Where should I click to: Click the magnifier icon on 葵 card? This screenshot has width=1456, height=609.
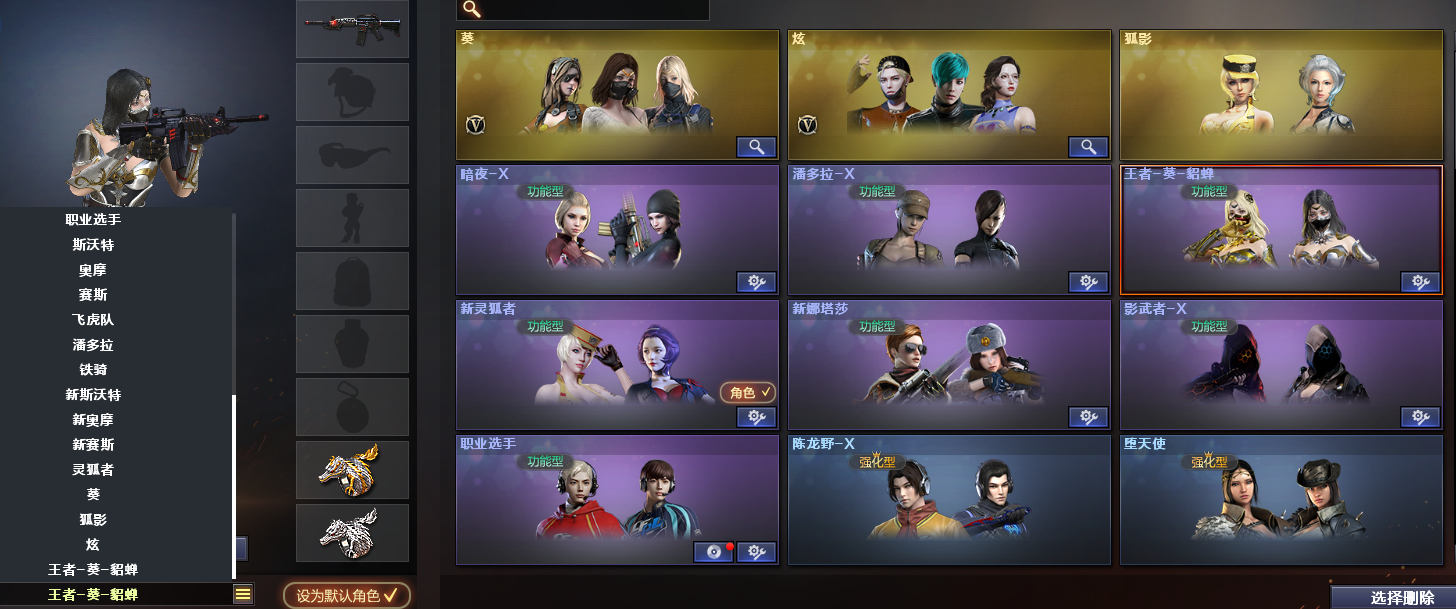click(756, 147)
